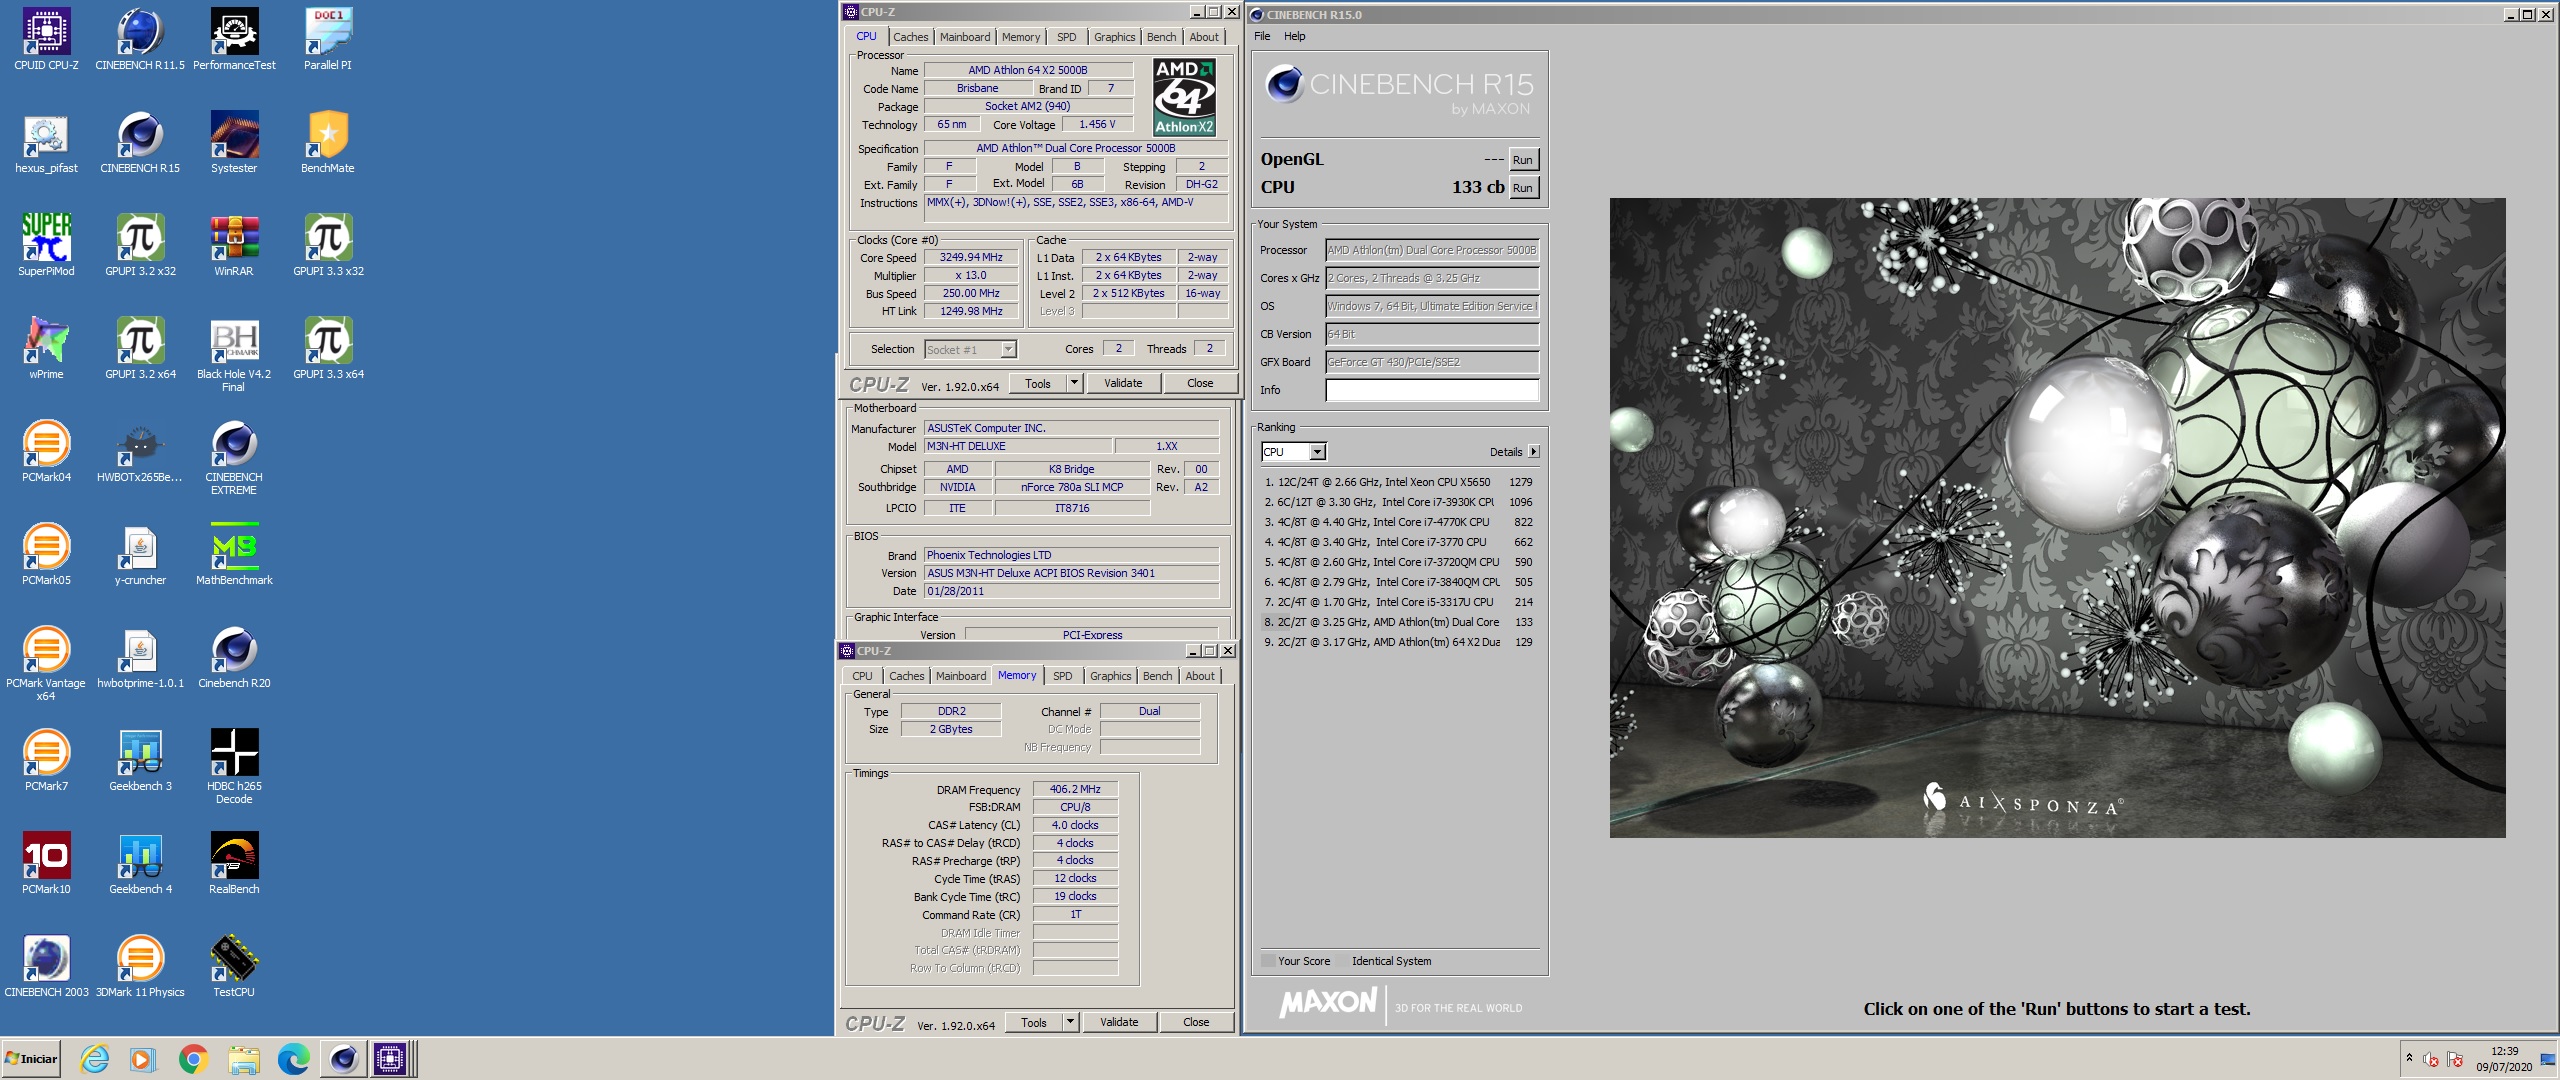The image size is (2560, 1080).
Task: Select ranking row Intel Core i7-4770K
Action: [x=1398, y=522]
